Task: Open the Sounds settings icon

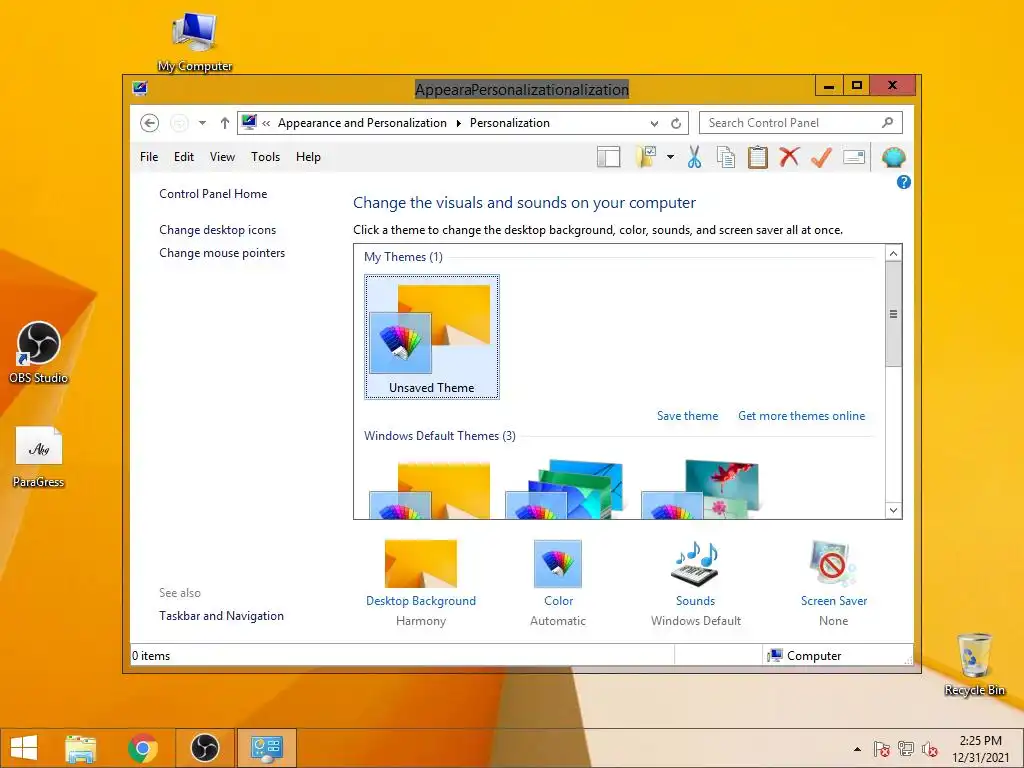Action: [696, 564]
